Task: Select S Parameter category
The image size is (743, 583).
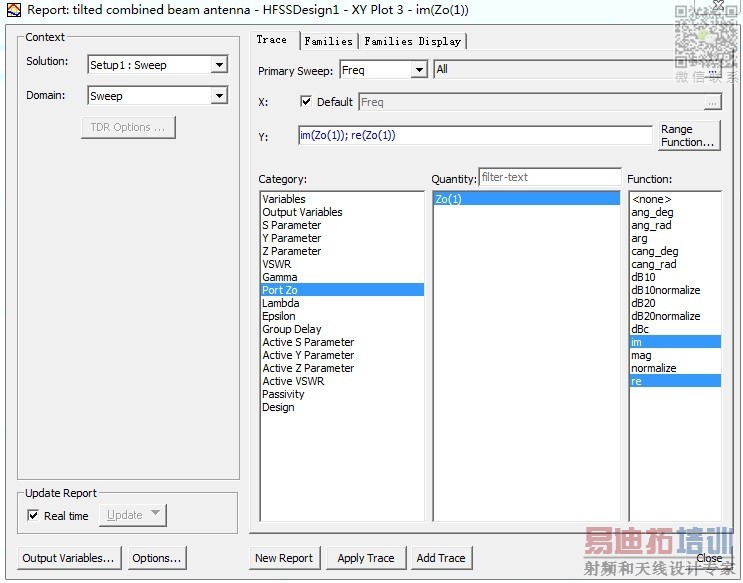Action: point(342,225)
